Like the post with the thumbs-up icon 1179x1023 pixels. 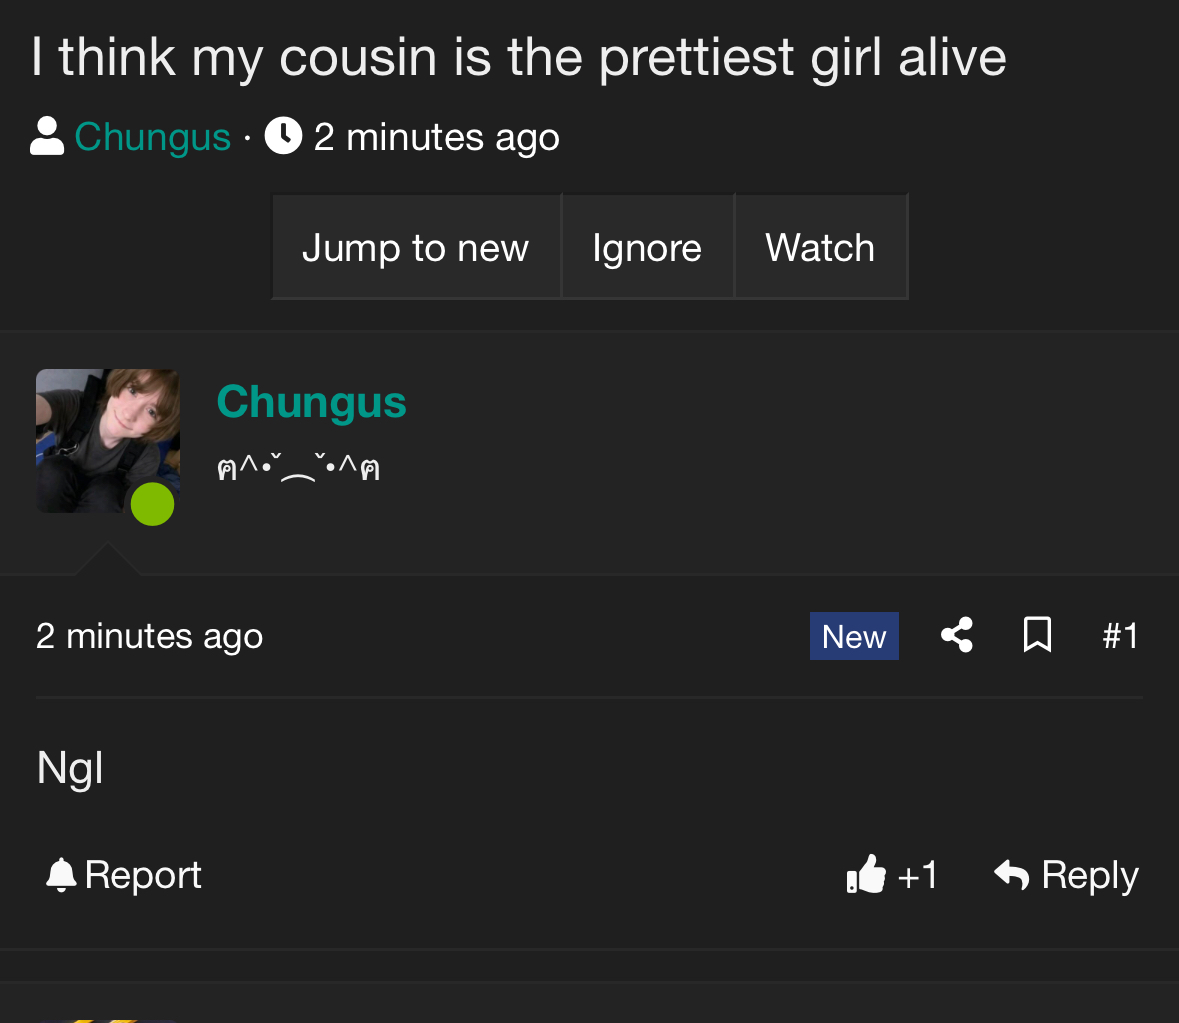(x=866, y=874)
